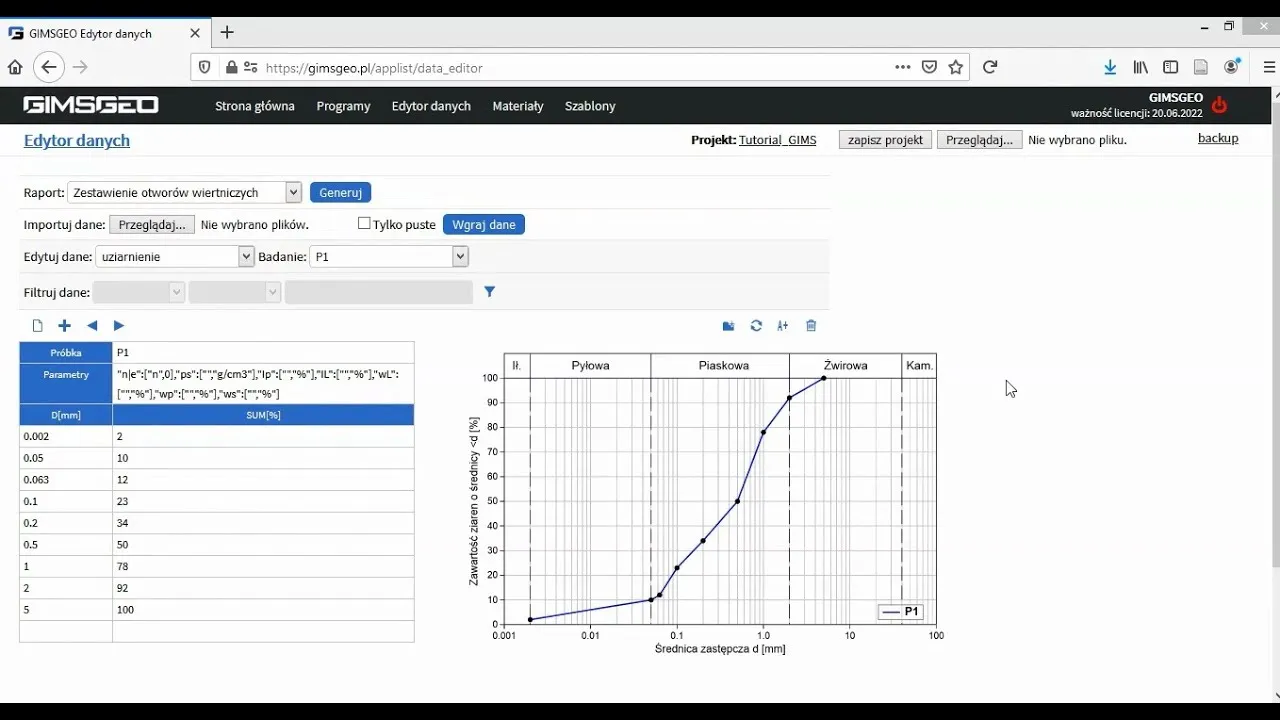
Task: Go to the browser home page
Action: tap(15, 67)
